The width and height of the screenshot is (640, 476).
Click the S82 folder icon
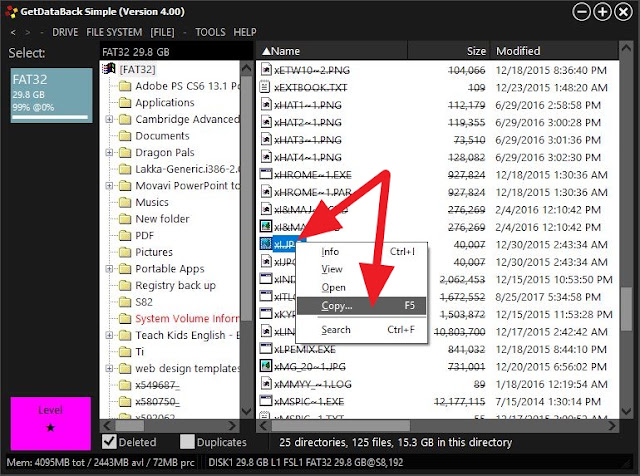point(124,302)
